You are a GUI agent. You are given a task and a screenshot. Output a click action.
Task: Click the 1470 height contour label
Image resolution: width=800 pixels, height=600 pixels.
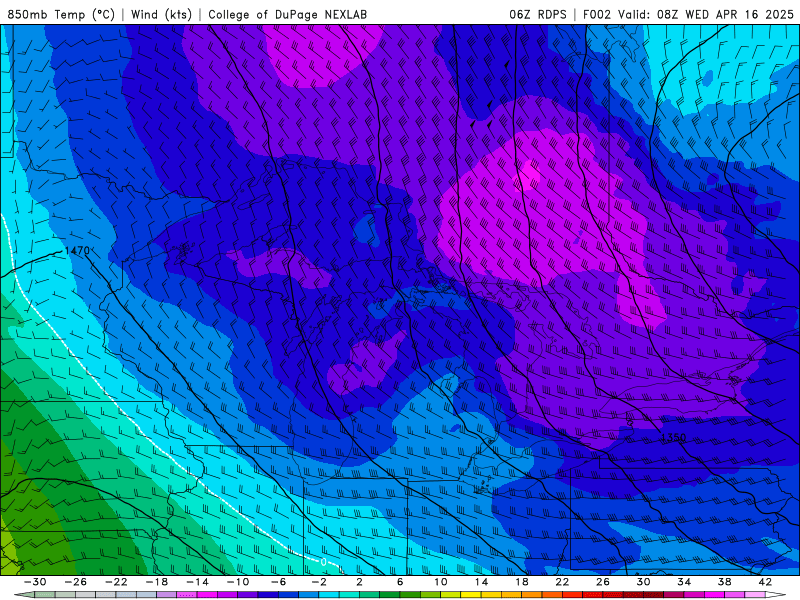[77, 251]
